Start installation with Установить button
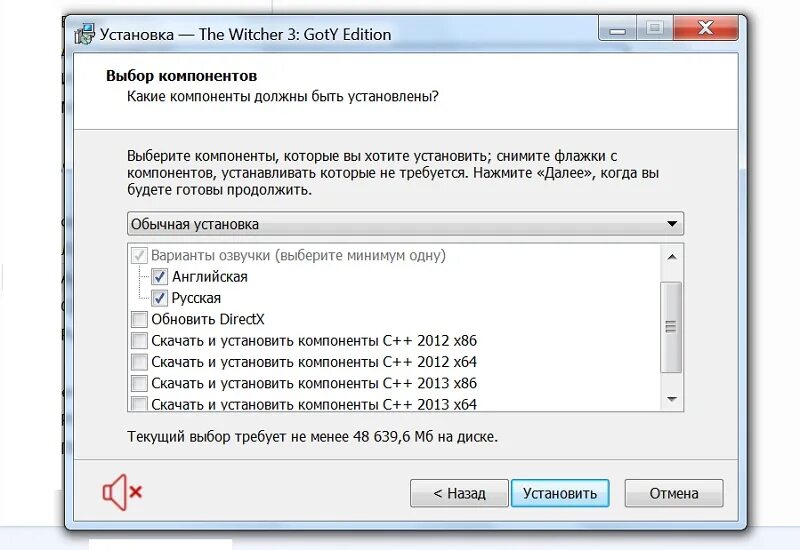 point(560,493)
